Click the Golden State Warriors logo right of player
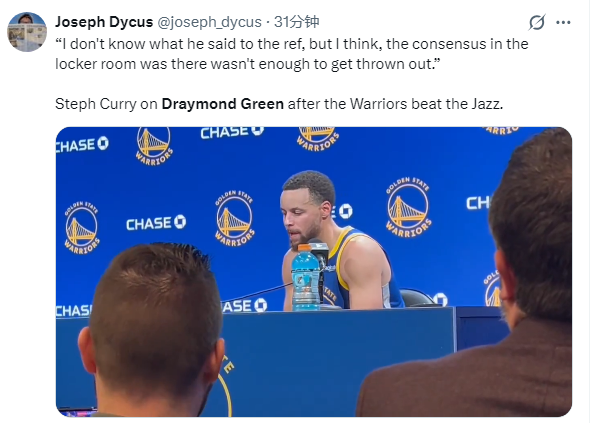This screenshot has height=423, width=591. [408, 207]
